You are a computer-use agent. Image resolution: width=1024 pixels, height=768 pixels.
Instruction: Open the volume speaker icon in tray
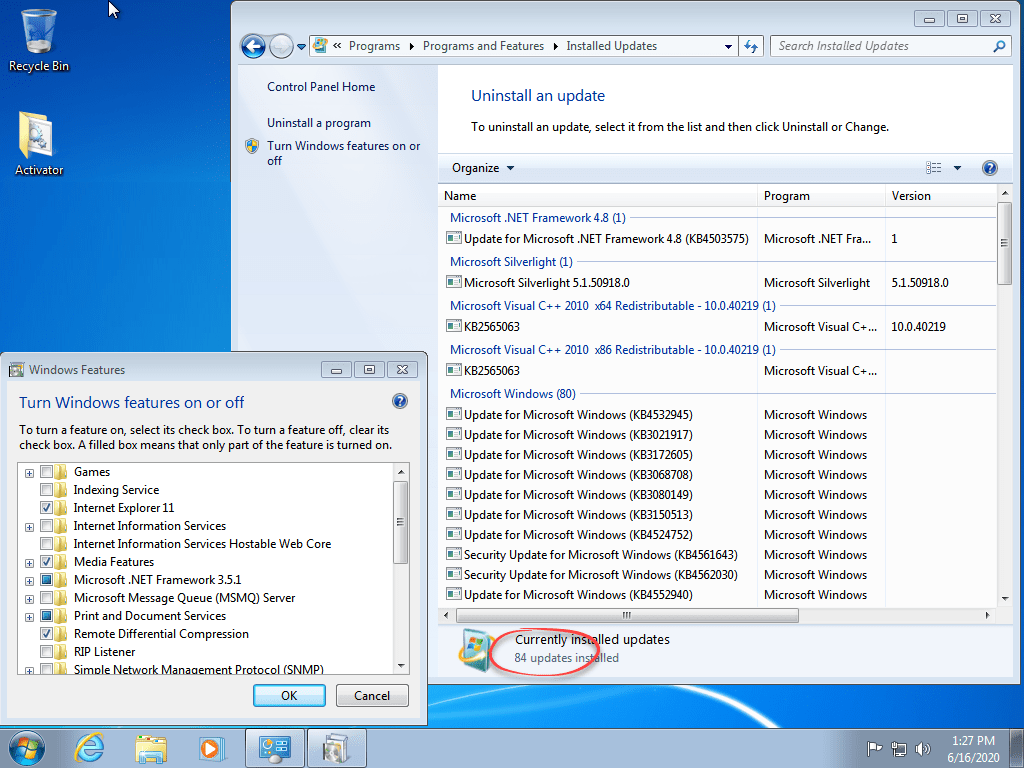click(x=922, y=748)
